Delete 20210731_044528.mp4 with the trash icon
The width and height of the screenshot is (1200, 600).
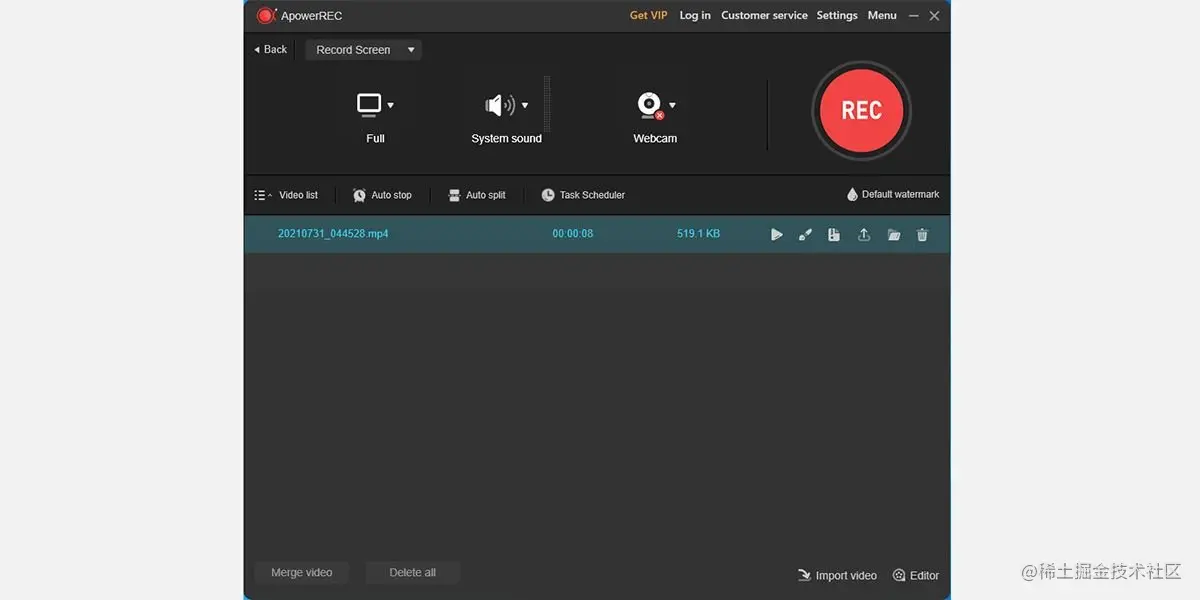(x=923, y=235)
